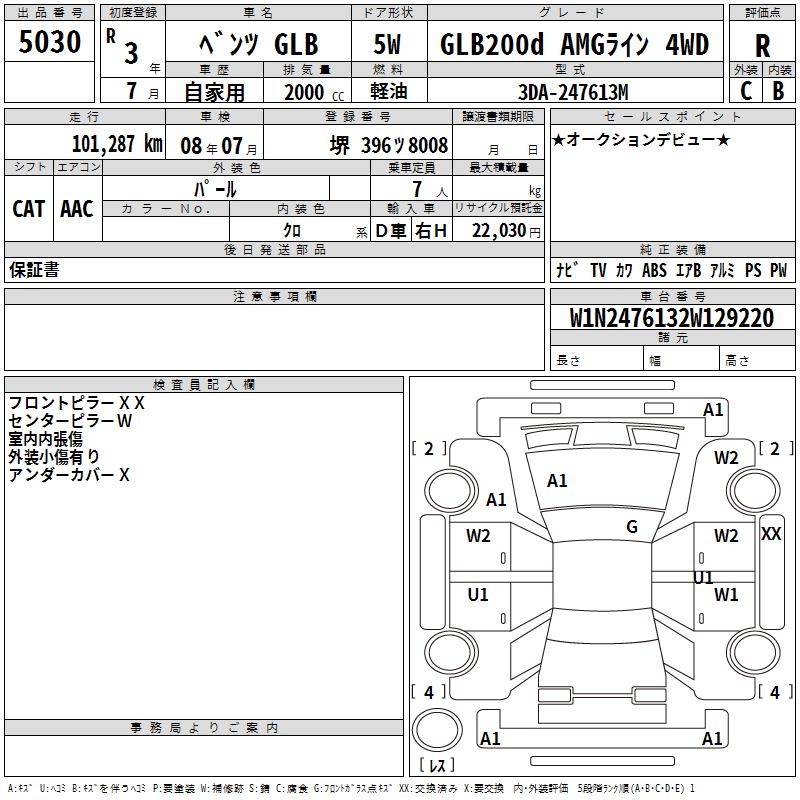Viewport: 800px width, 800px height.
Task: Select the mileage 101,287 km
Action: 117,144
